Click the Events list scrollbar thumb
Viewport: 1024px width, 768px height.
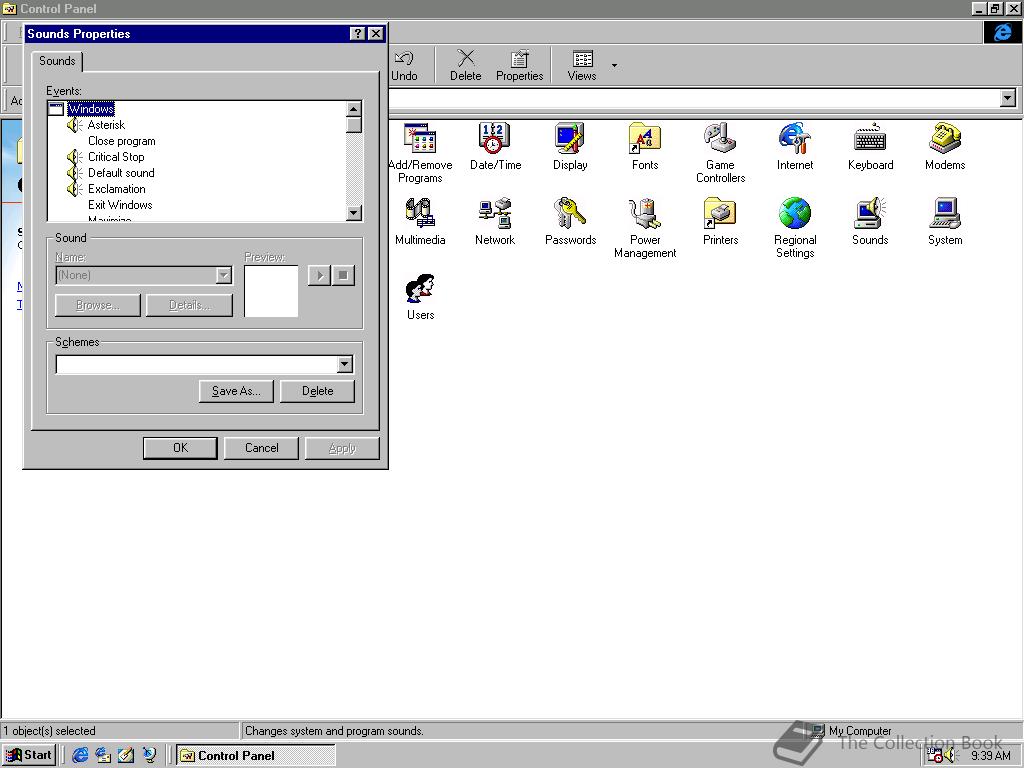pos(353,125)
